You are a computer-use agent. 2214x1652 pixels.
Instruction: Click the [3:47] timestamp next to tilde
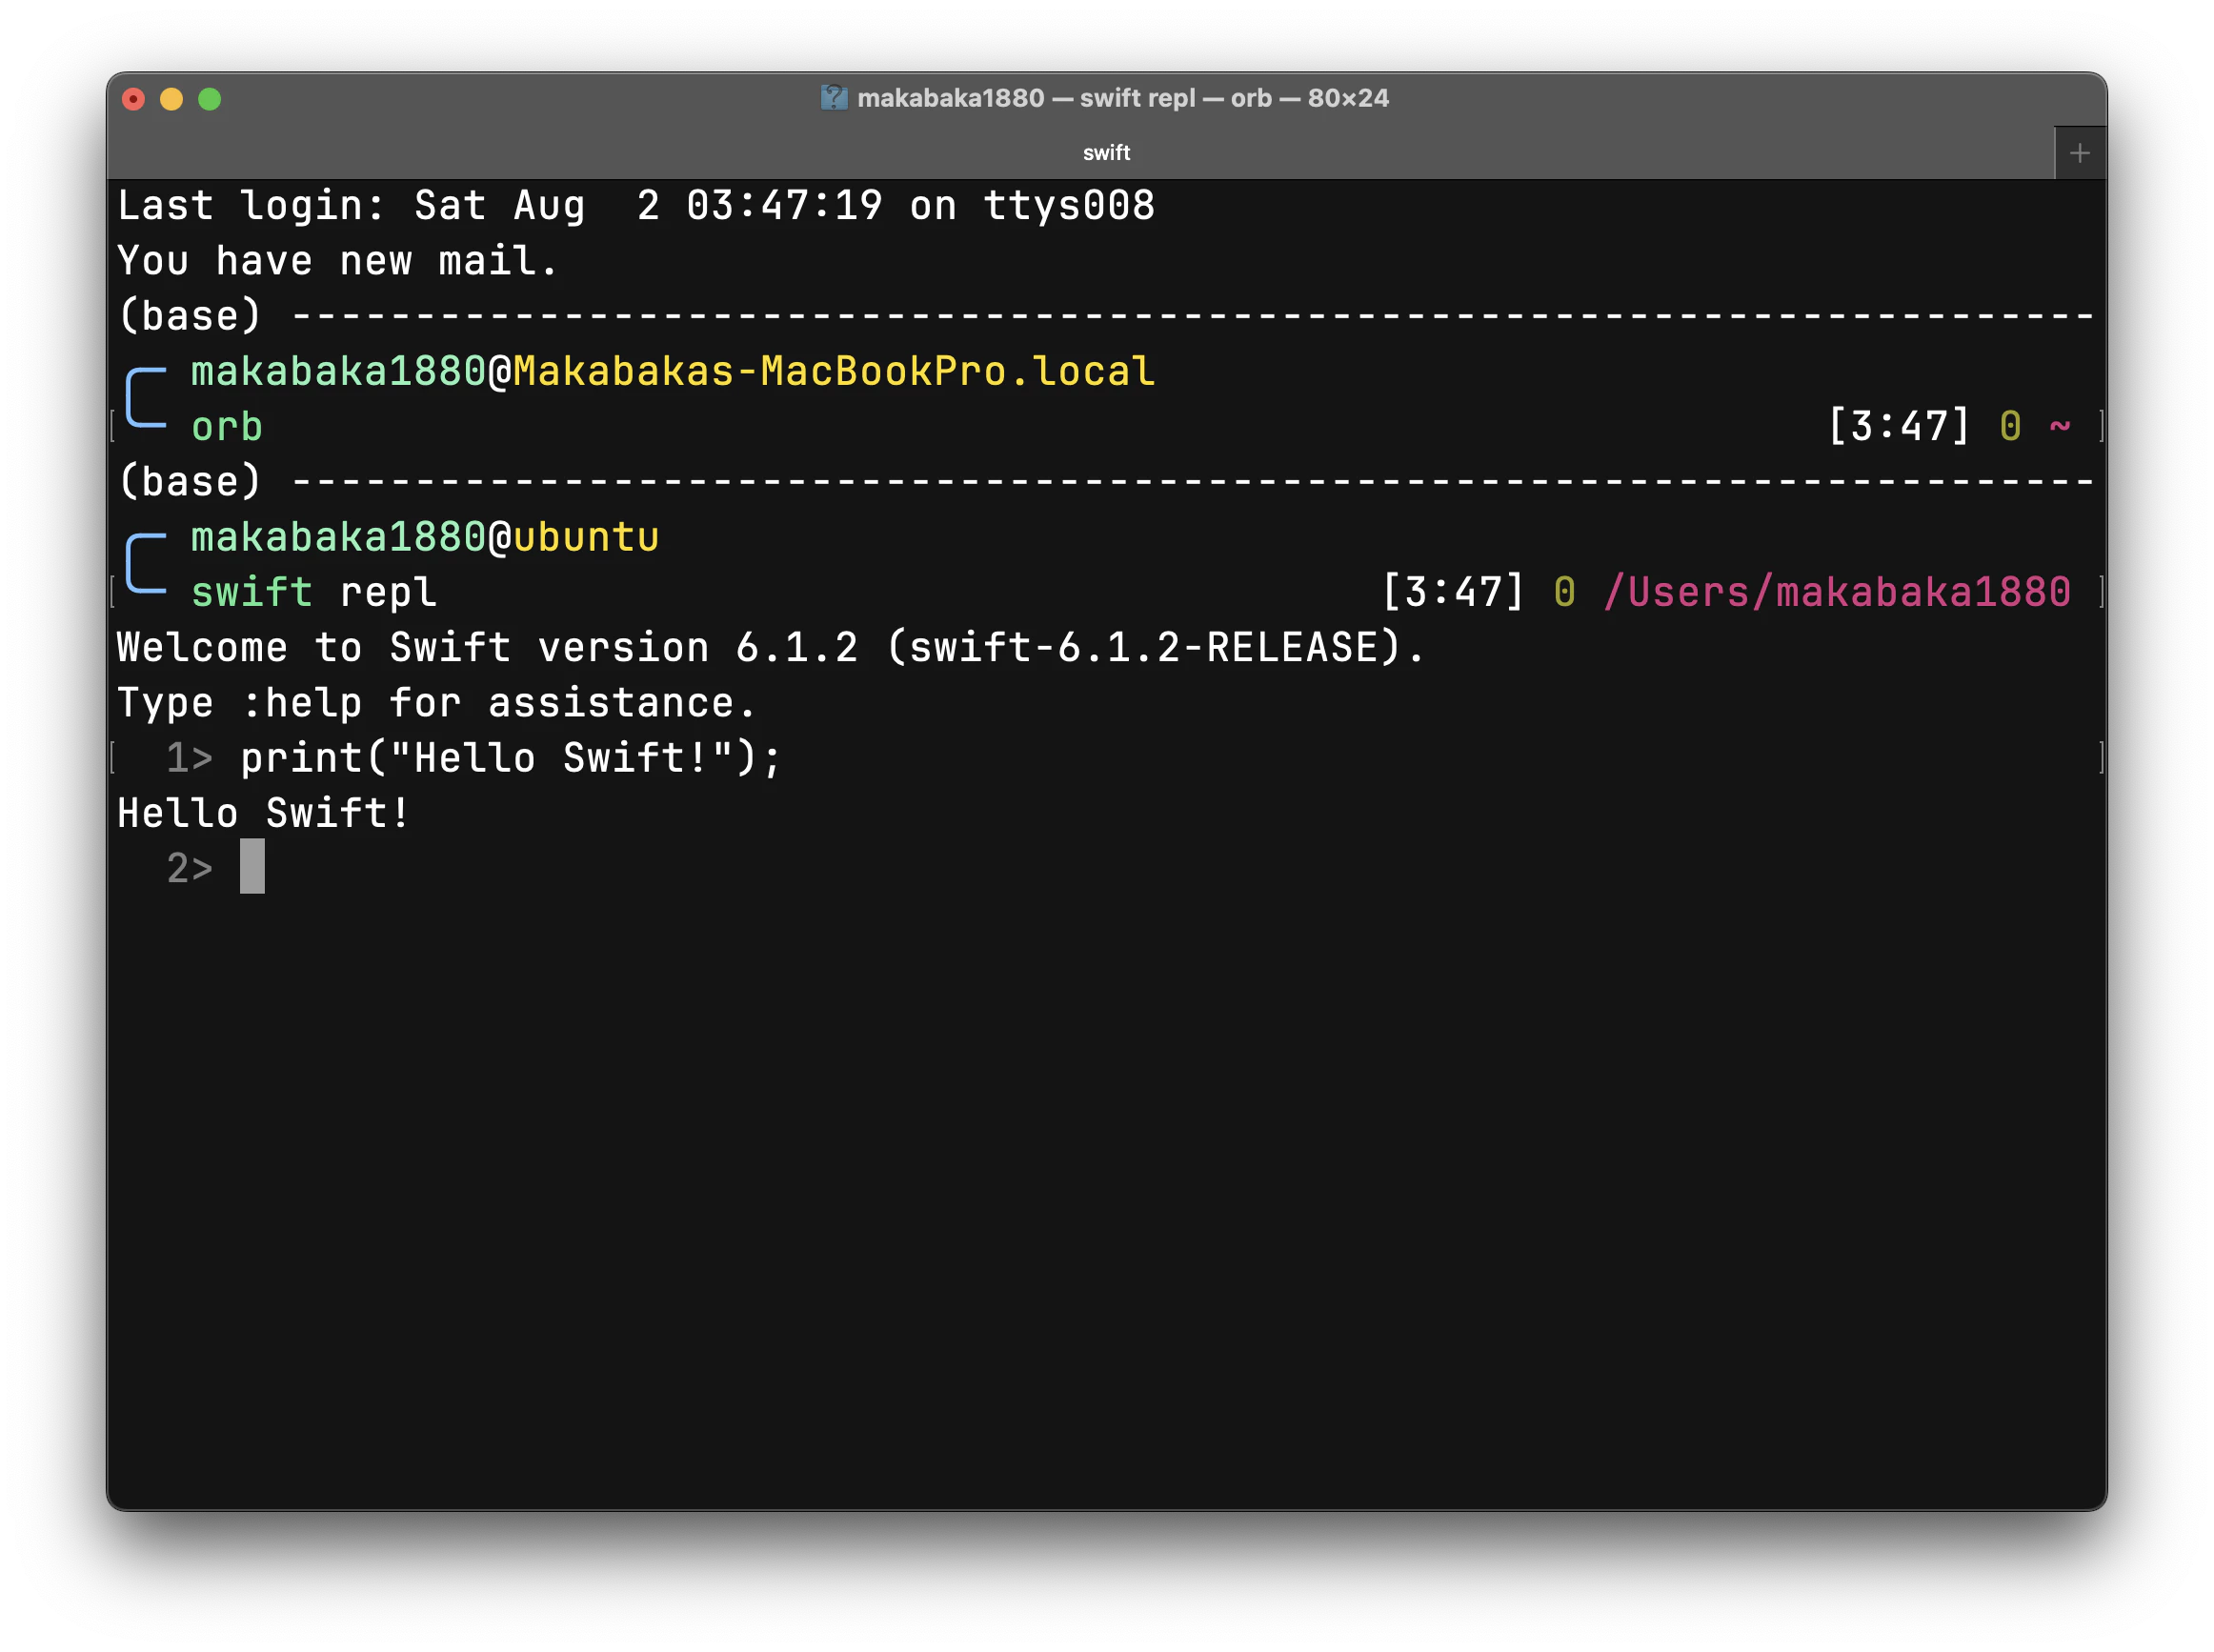1899,427
